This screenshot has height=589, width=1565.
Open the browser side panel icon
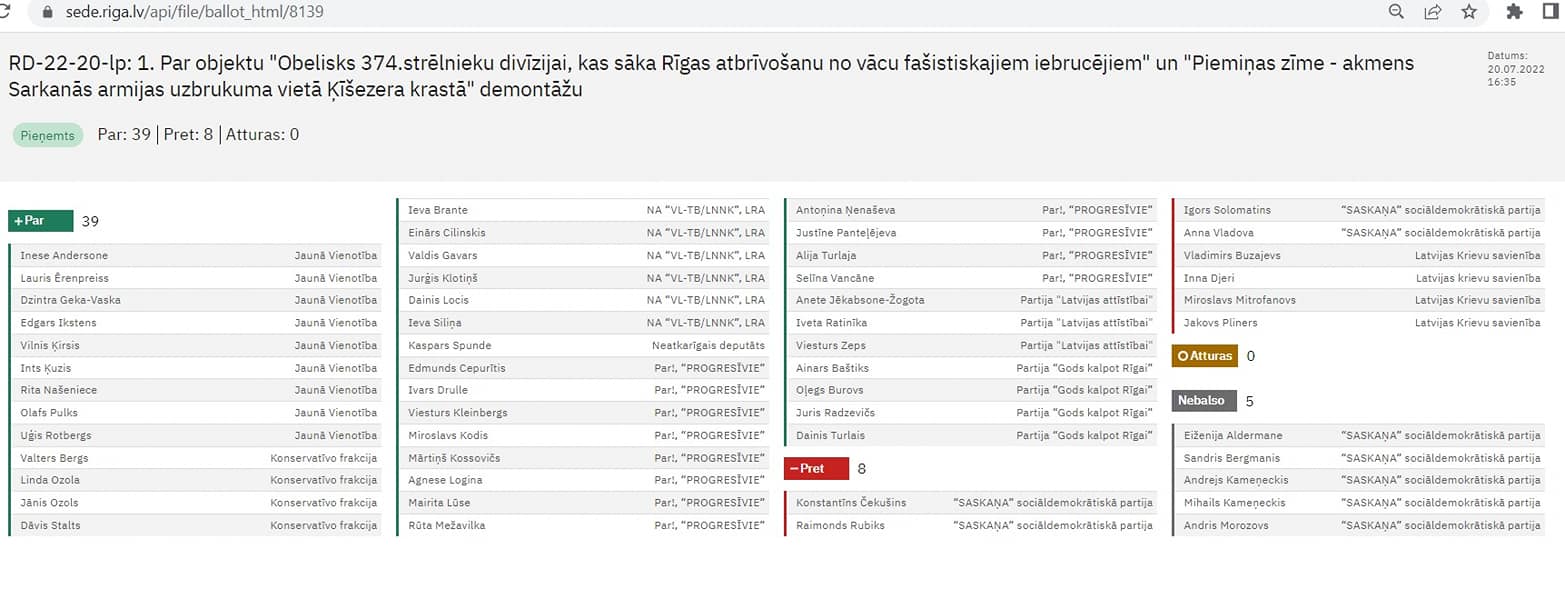[1550, 12]
